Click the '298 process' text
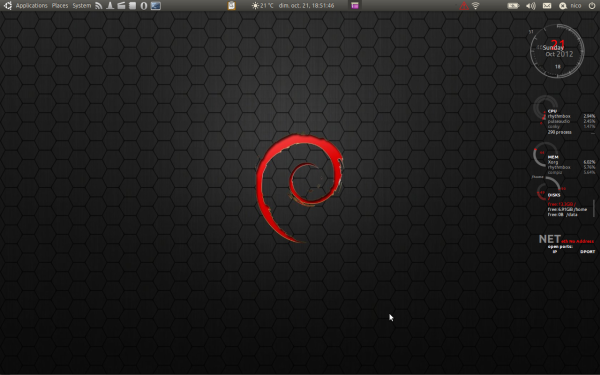 click(x=559, y=132)
